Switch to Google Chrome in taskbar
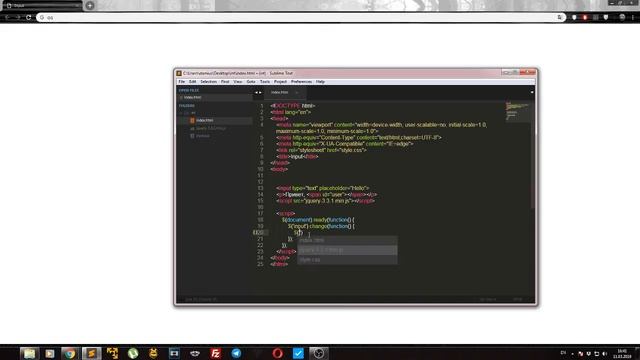640x360 pixels. tap(70, 353)
